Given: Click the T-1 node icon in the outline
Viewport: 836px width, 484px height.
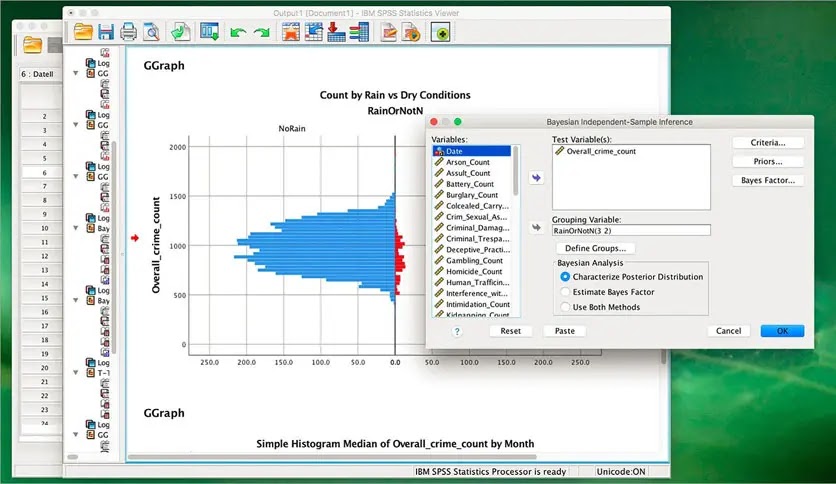Looking at the screenshot, I should pos(91,373).
